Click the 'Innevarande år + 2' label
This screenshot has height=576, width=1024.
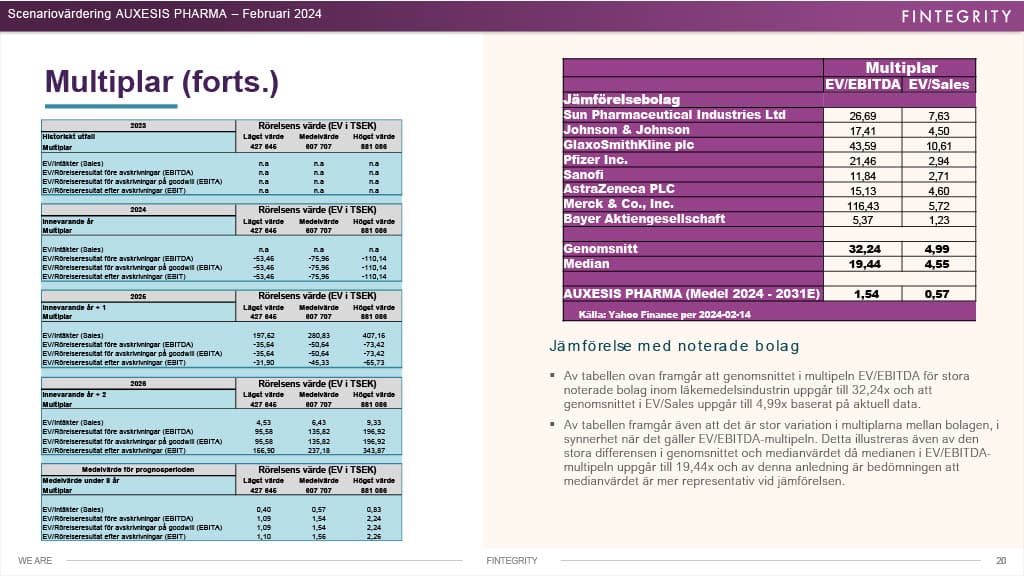[74, 395]
